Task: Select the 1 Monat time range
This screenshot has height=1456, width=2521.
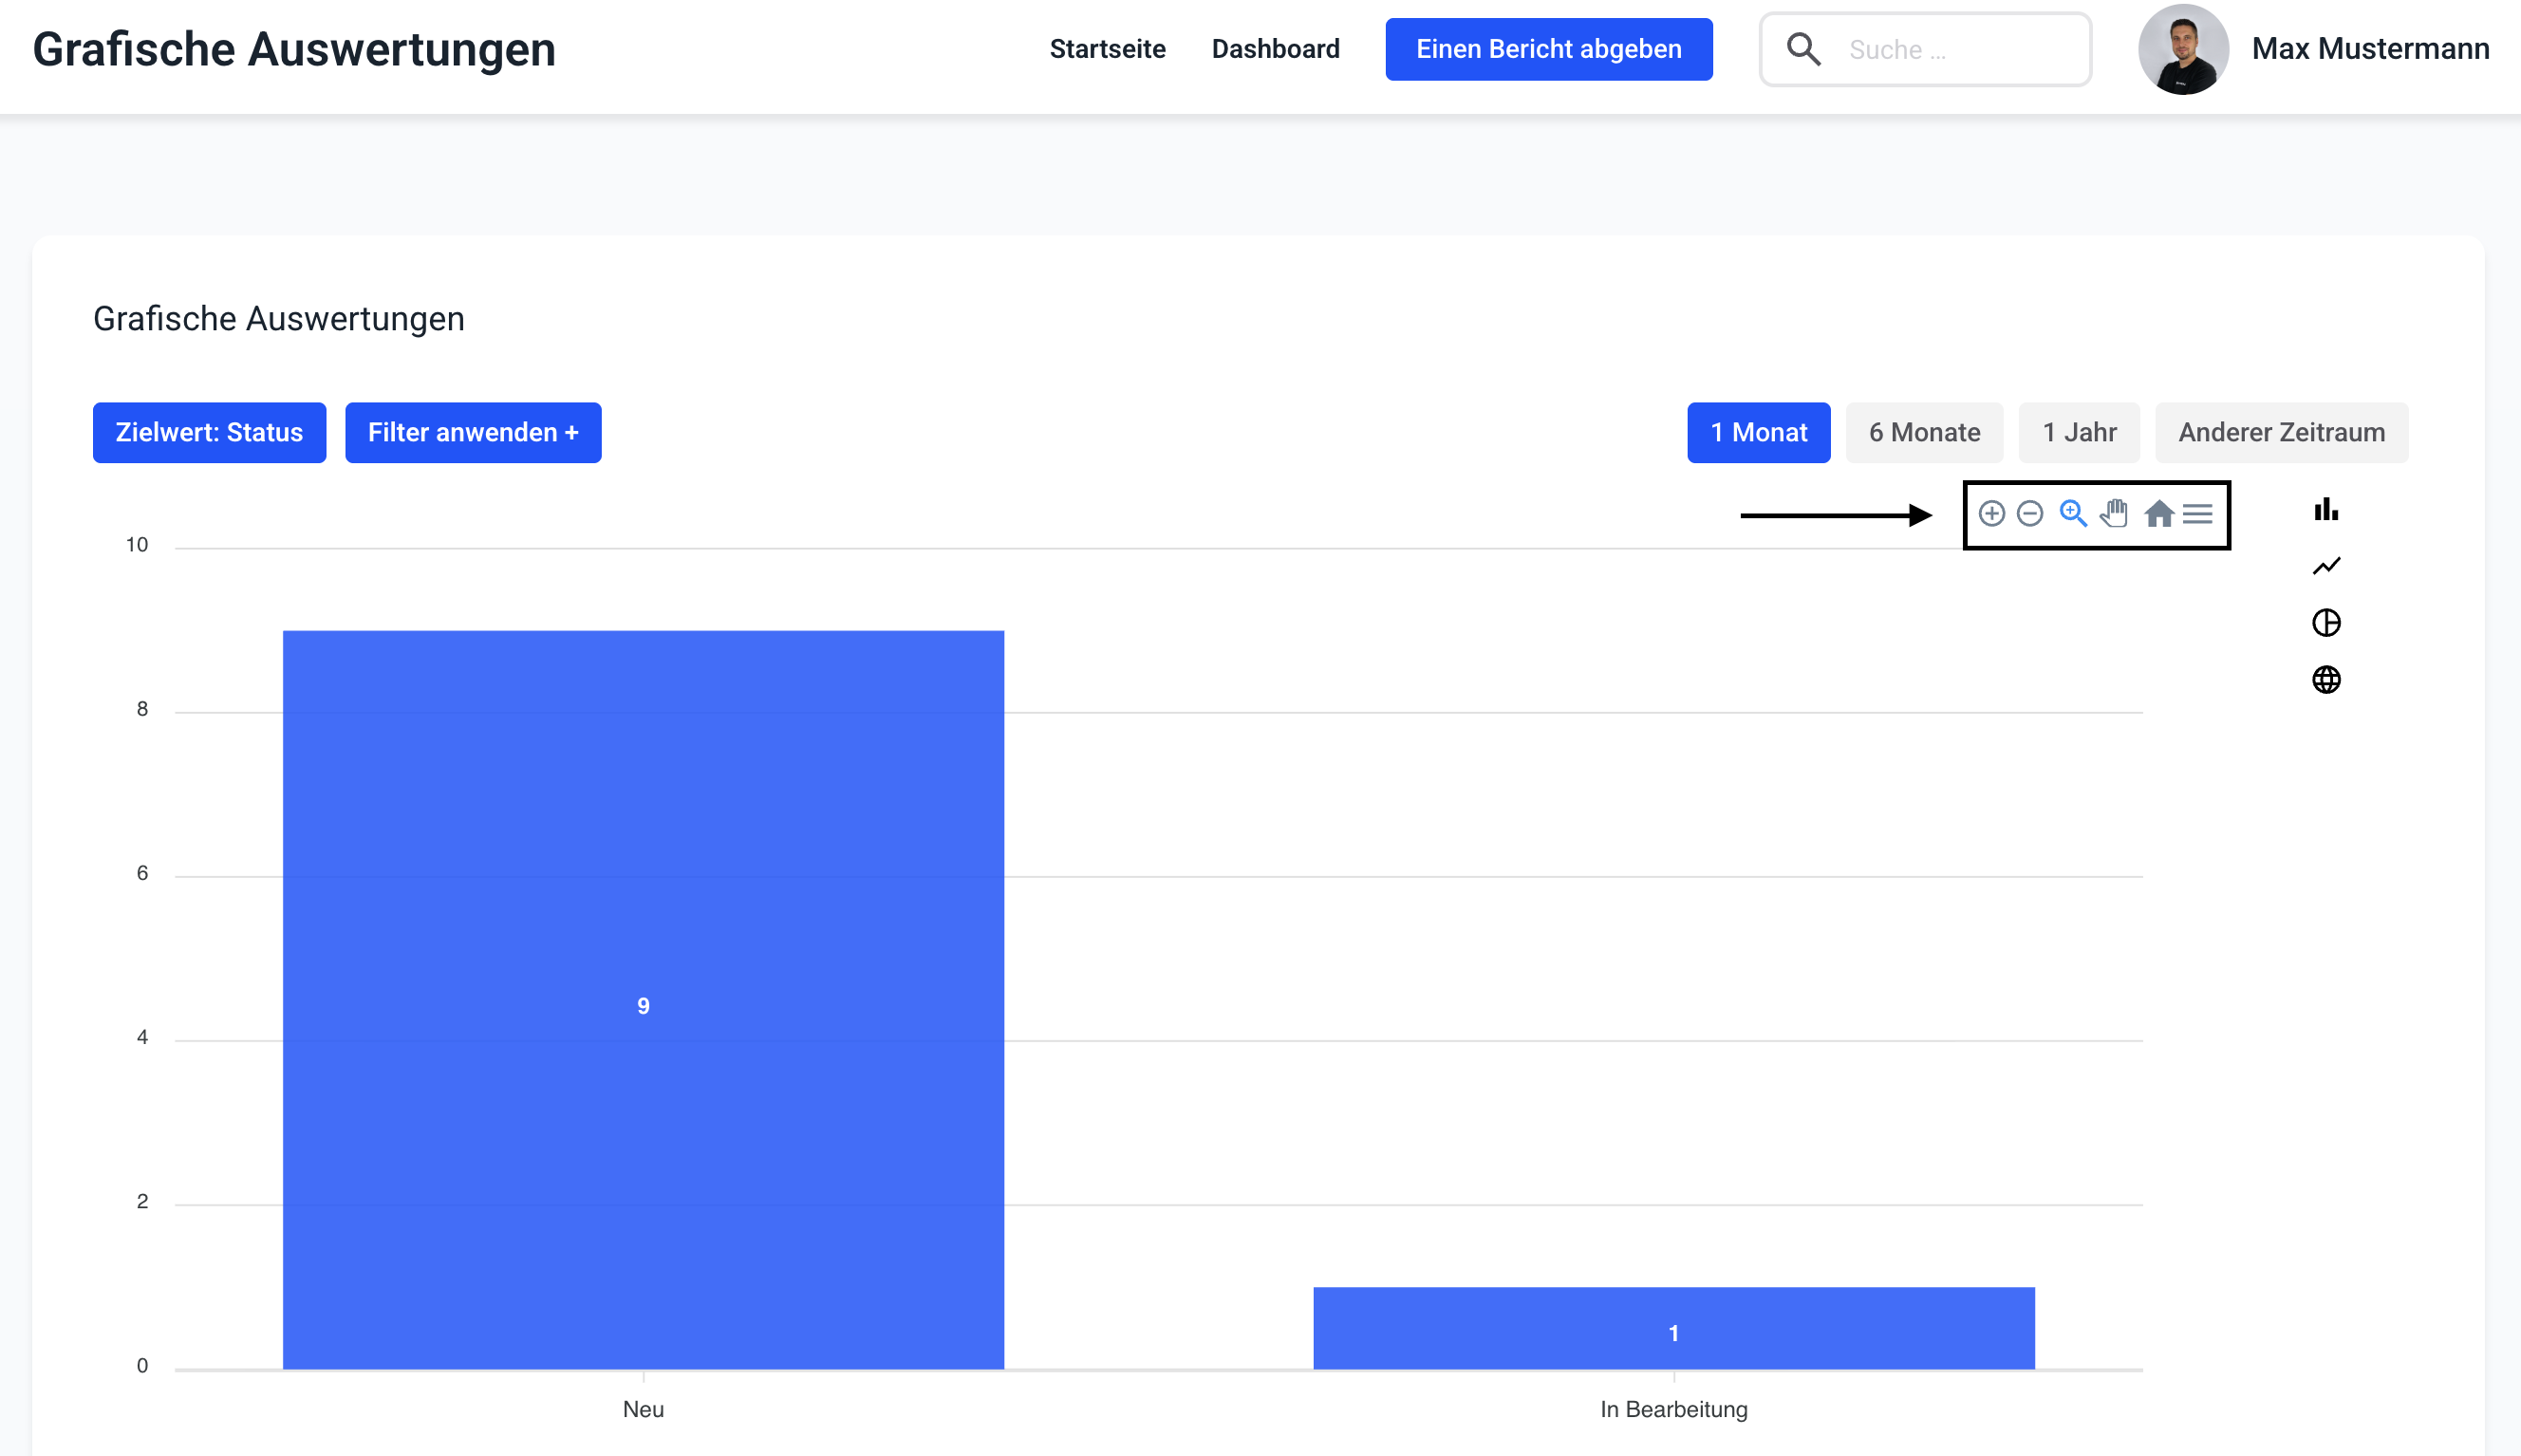Action: pyautogui.click(x=1758, y=433)
